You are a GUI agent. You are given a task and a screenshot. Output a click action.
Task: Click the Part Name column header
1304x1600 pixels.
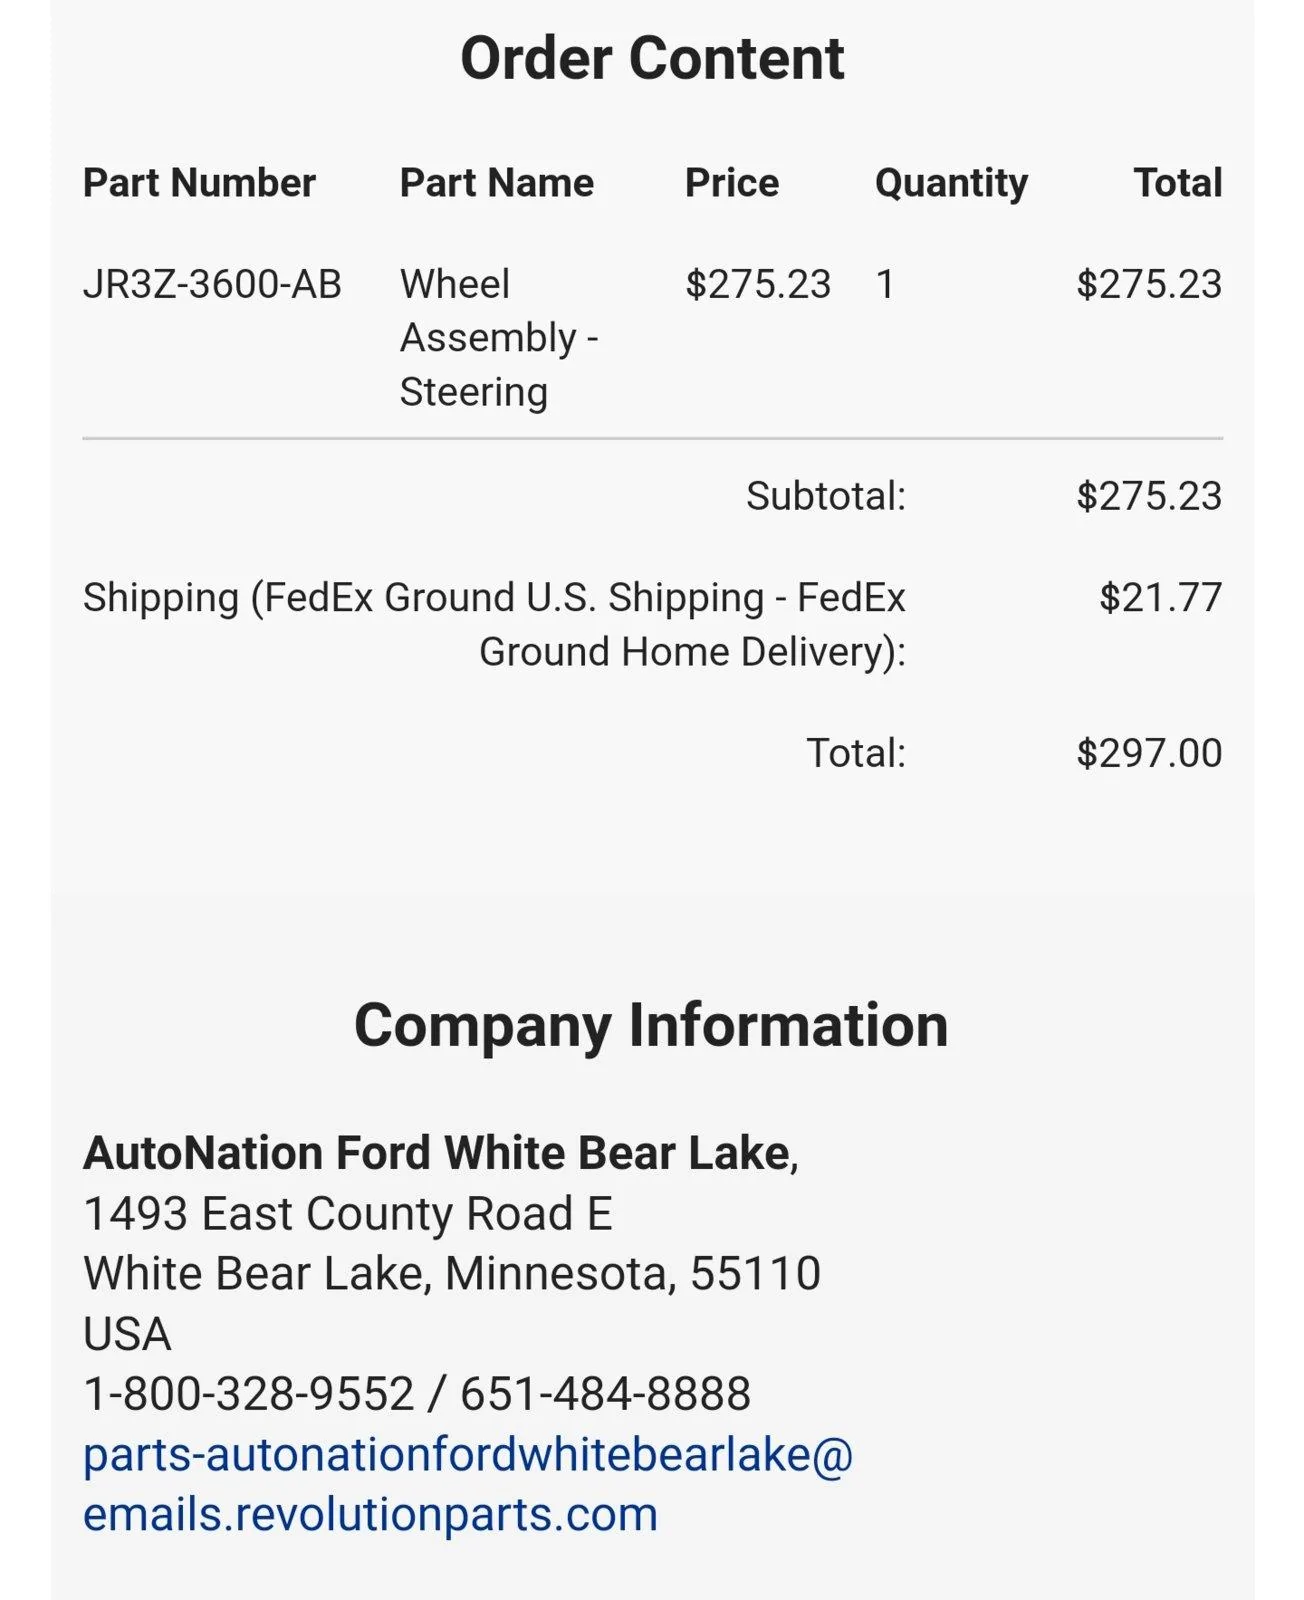(497, 183)
